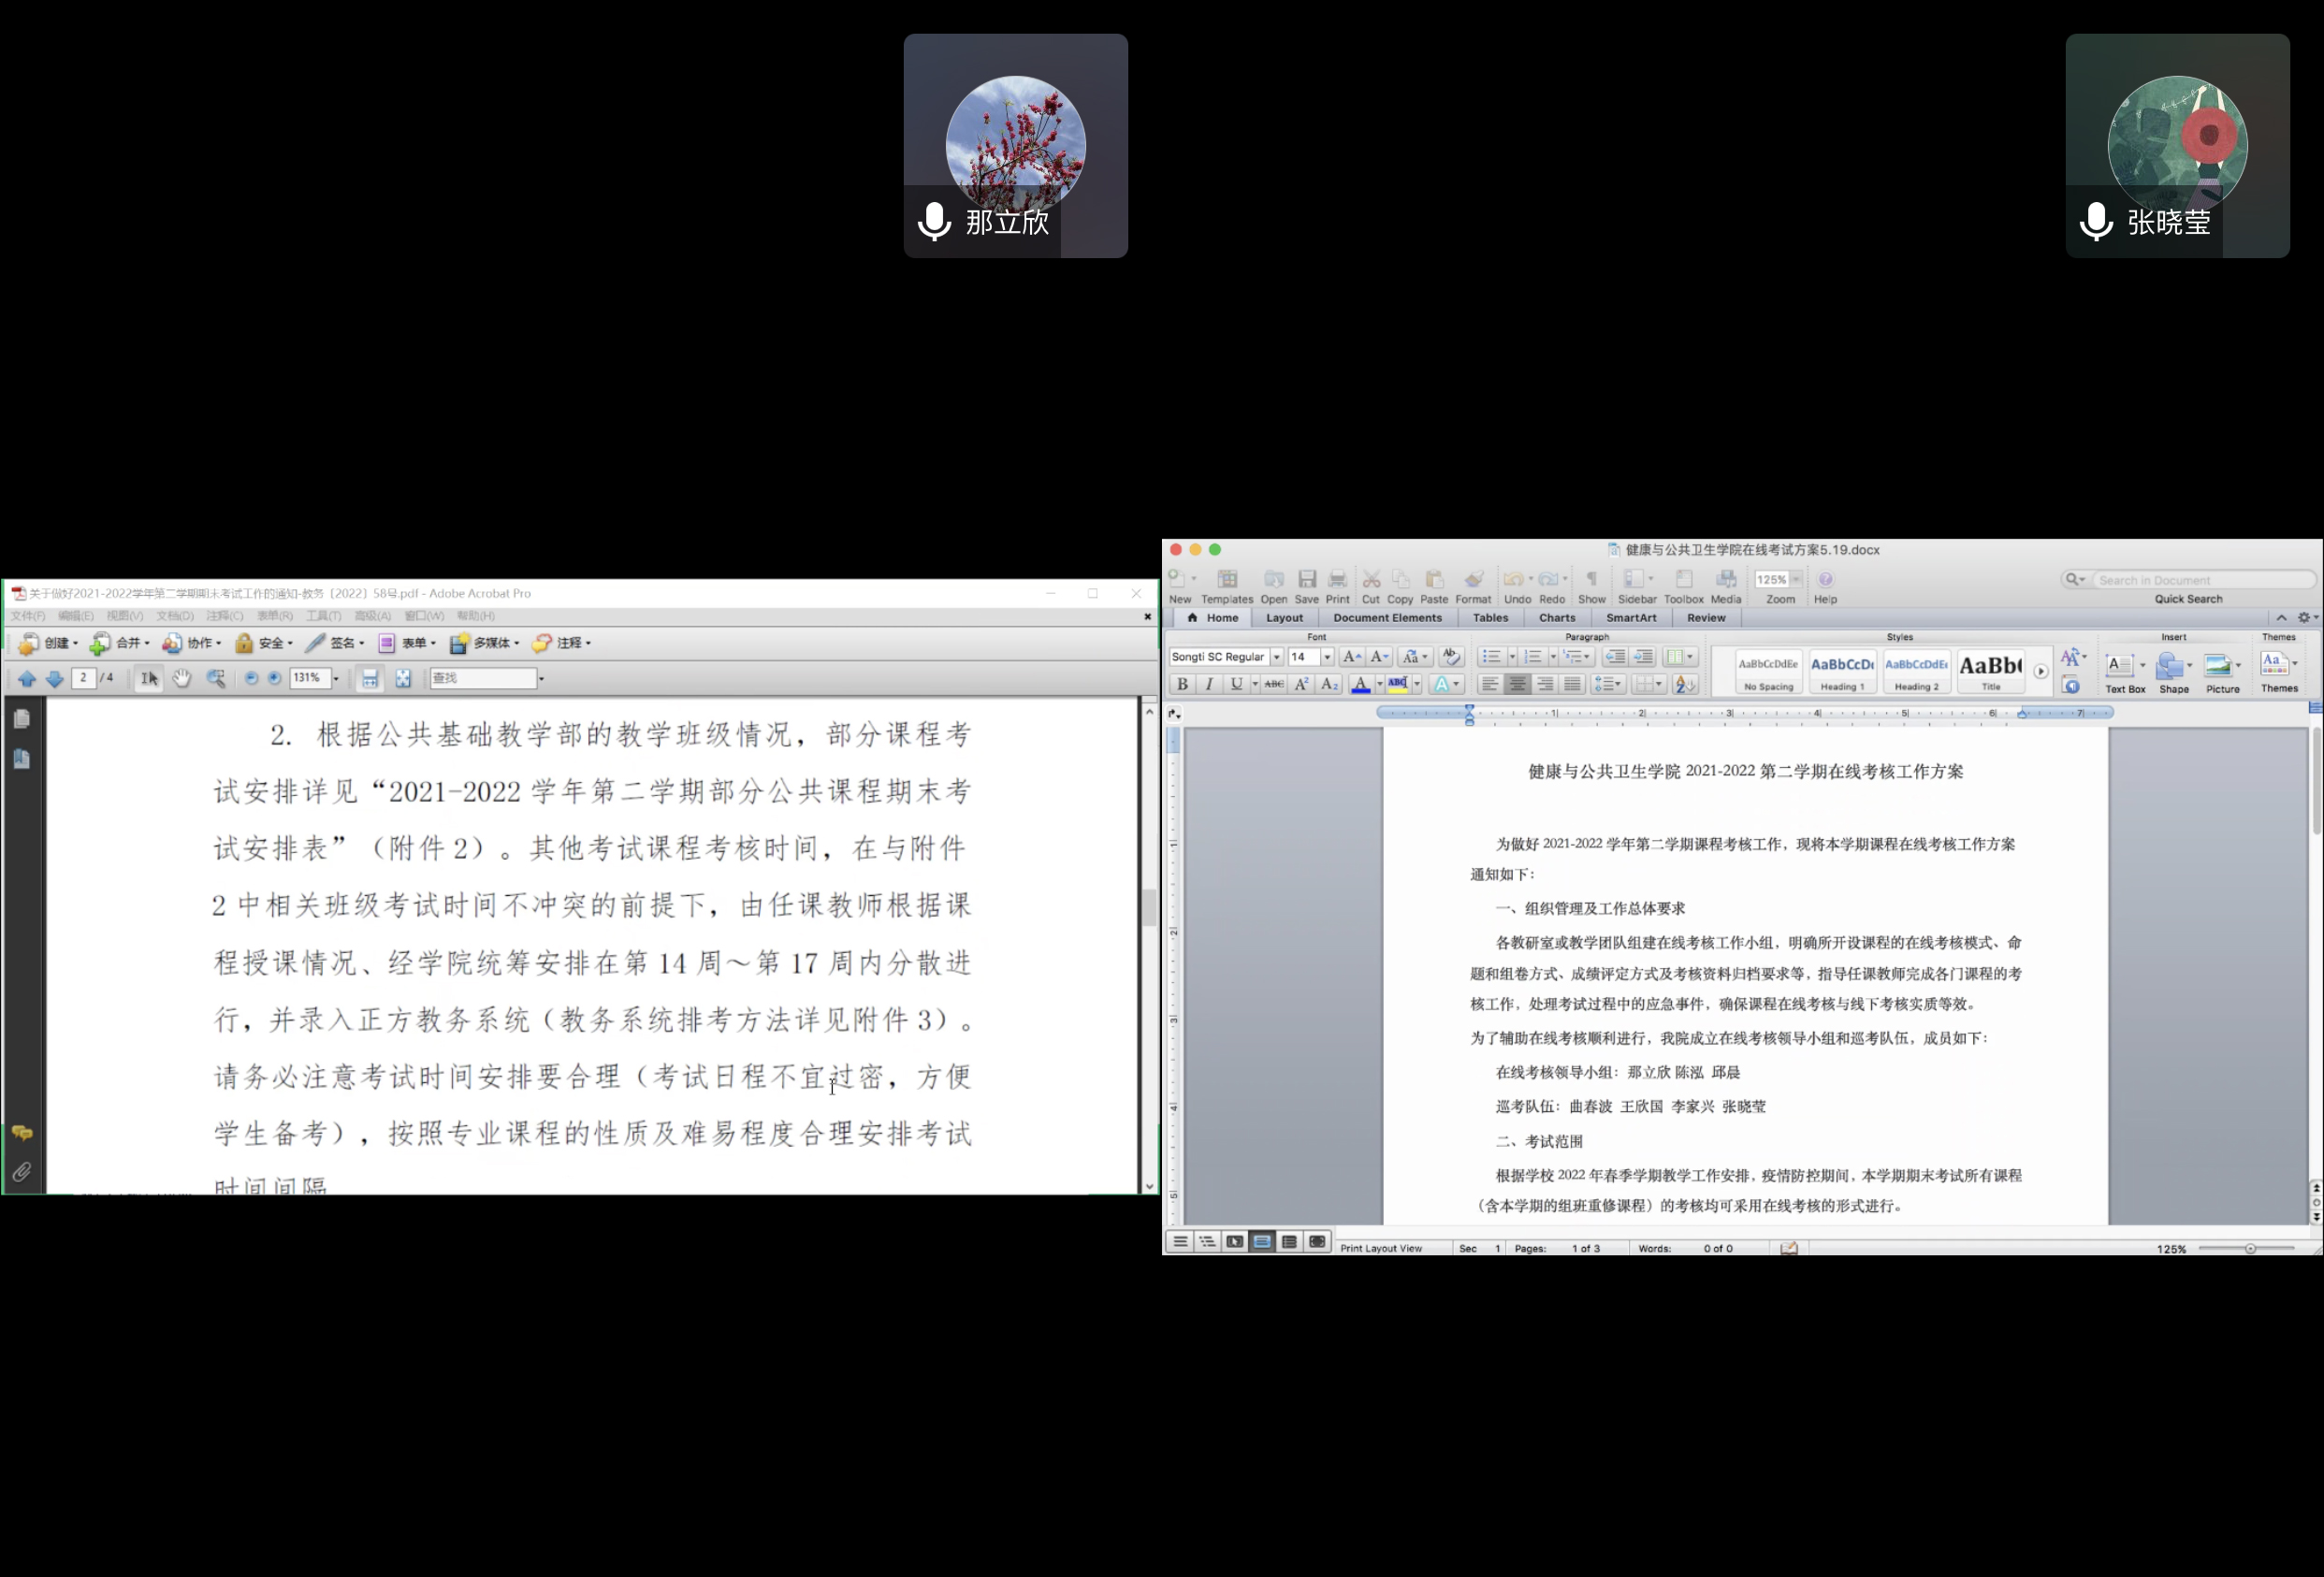The image size is (2324, 1577).
Task: Expand the Acrobat 131% zoom dropdown
Action: click(x=336, y=678)
